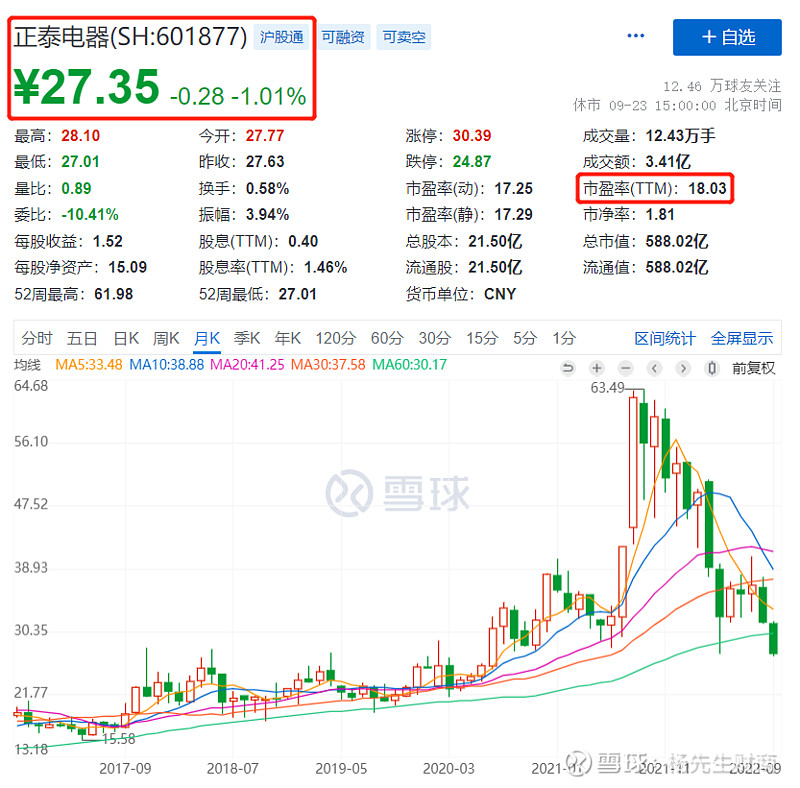Switch to the 年K chart tab
The height and width of the screenshot is (788, 800).
[x=288, y=338]
